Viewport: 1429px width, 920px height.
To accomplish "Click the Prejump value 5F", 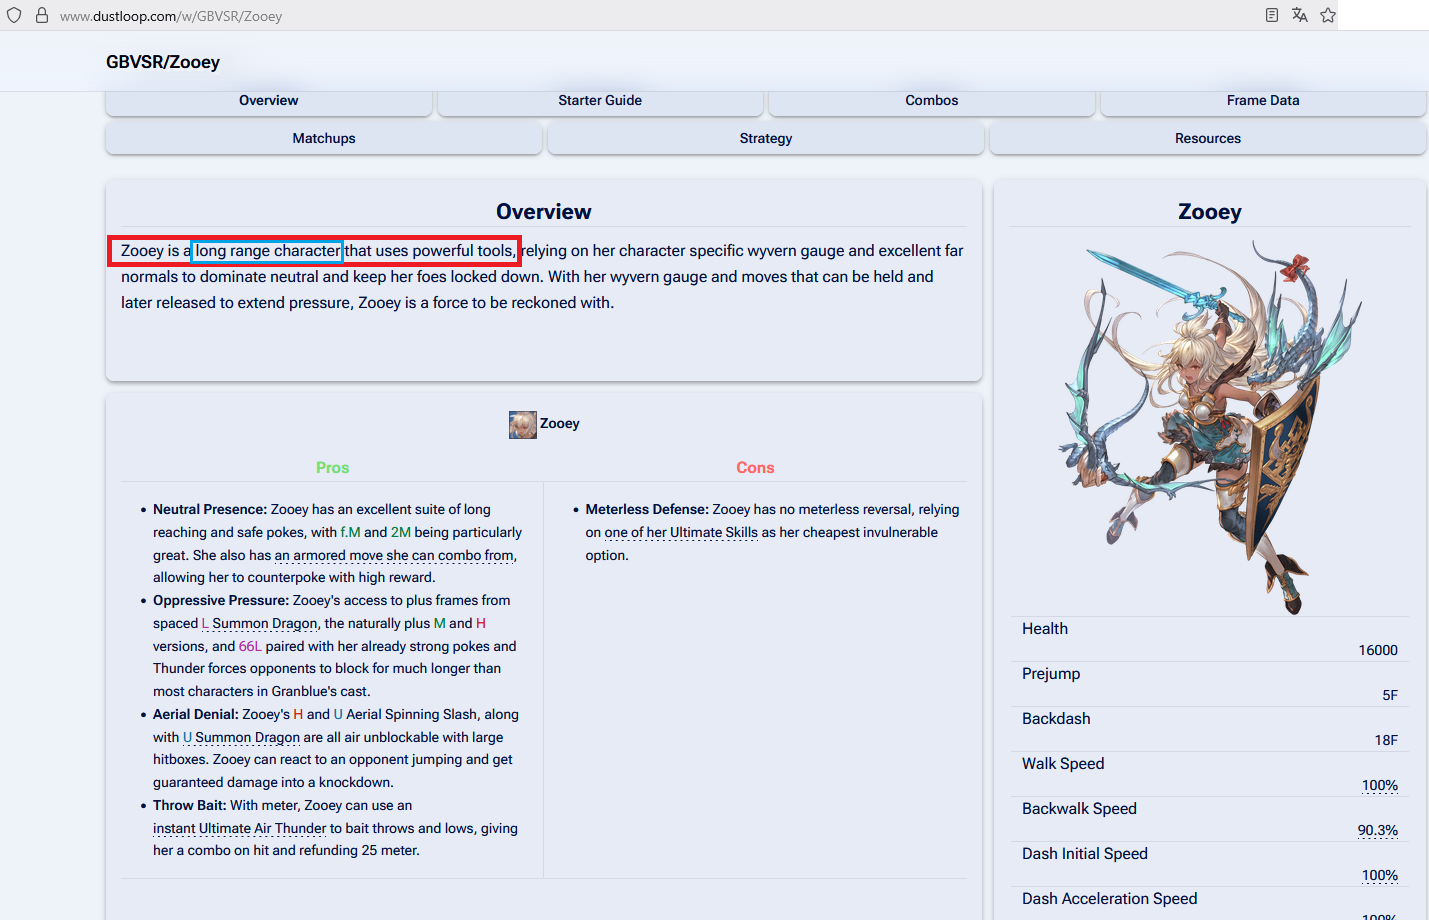I will click(1390, 695).
